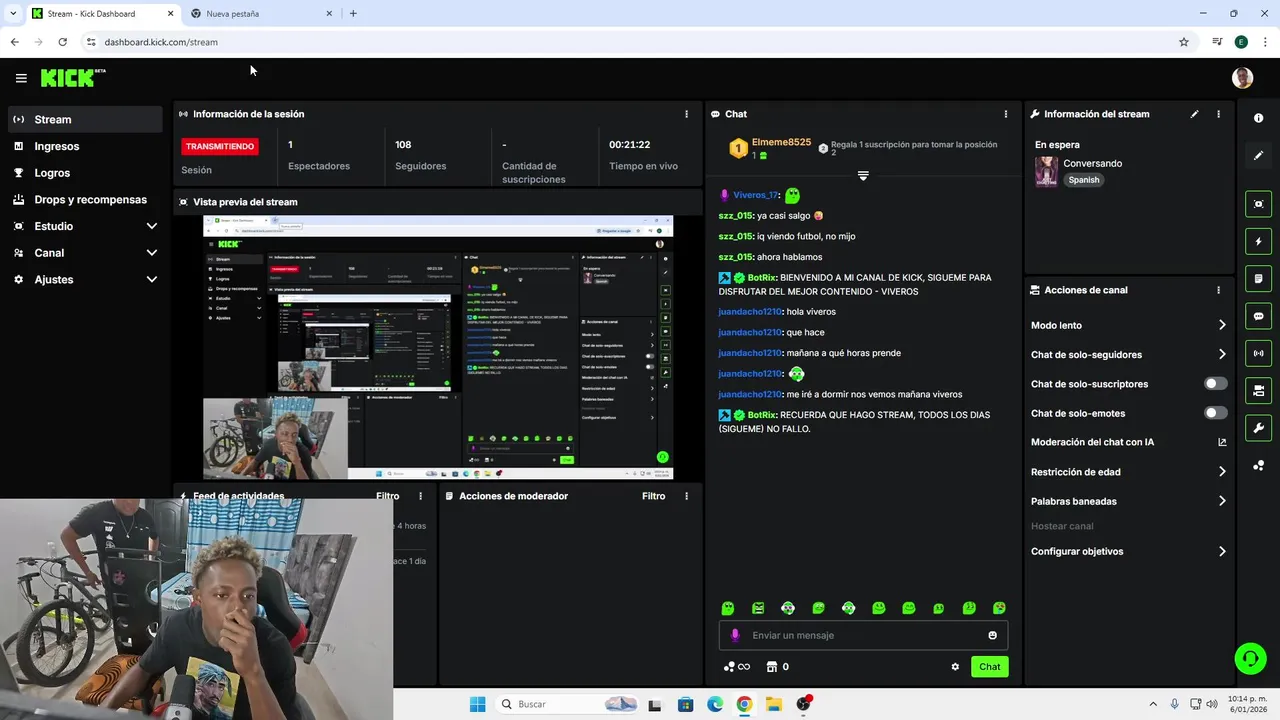Image resolution: width=1280 pixels, height=720 pixels.
Task: Click szz_015 username on 'ahora hablamos' message
Action: pyautogui.click(x=735, y=257)
